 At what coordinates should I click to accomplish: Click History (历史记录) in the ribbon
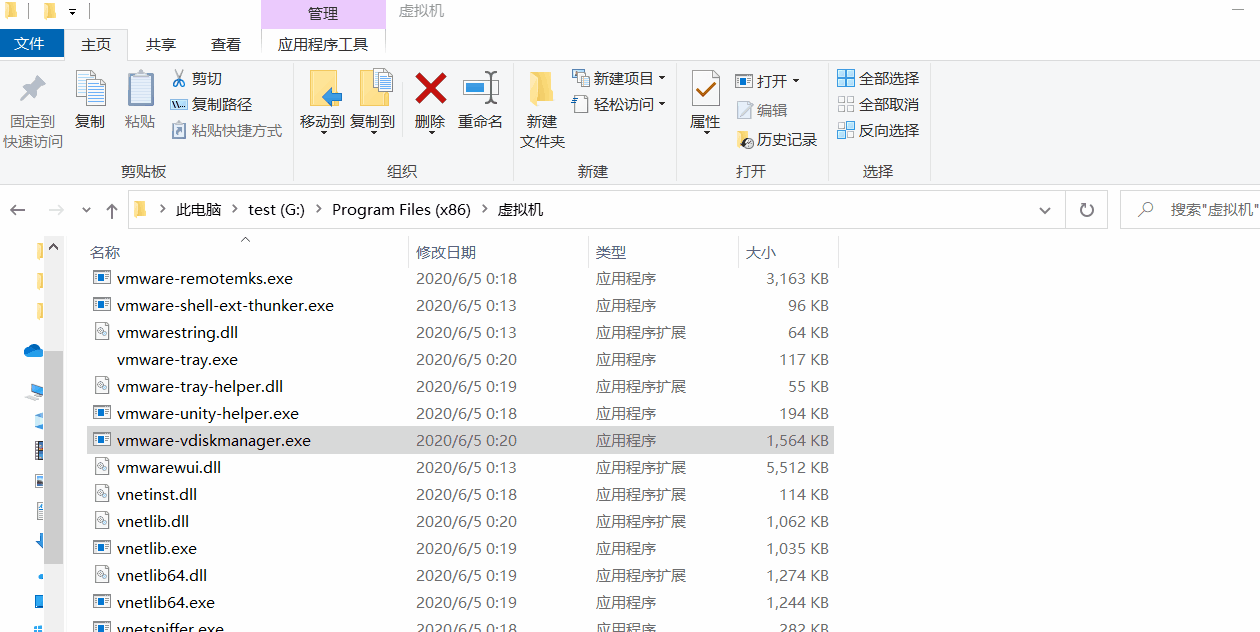(x=777, y=139)
